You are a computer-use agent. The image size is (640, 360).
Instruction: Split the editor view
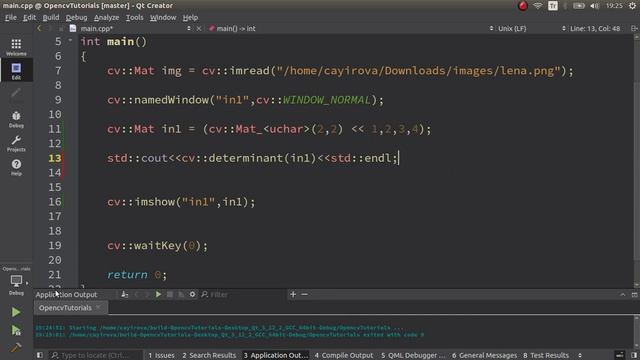point(634,29)
